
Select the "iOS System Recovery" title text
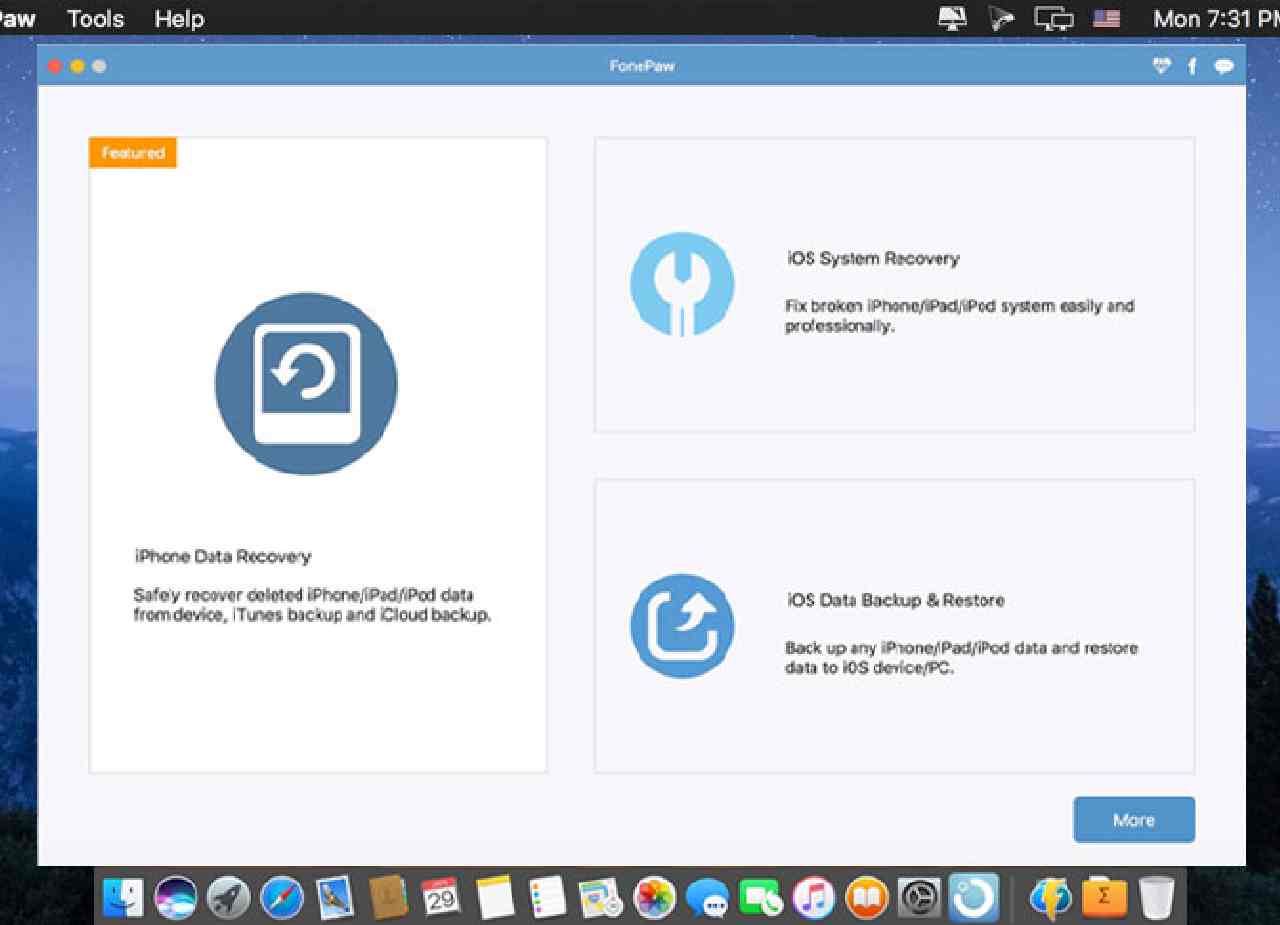pyautogui.click(x=873, y=259)
